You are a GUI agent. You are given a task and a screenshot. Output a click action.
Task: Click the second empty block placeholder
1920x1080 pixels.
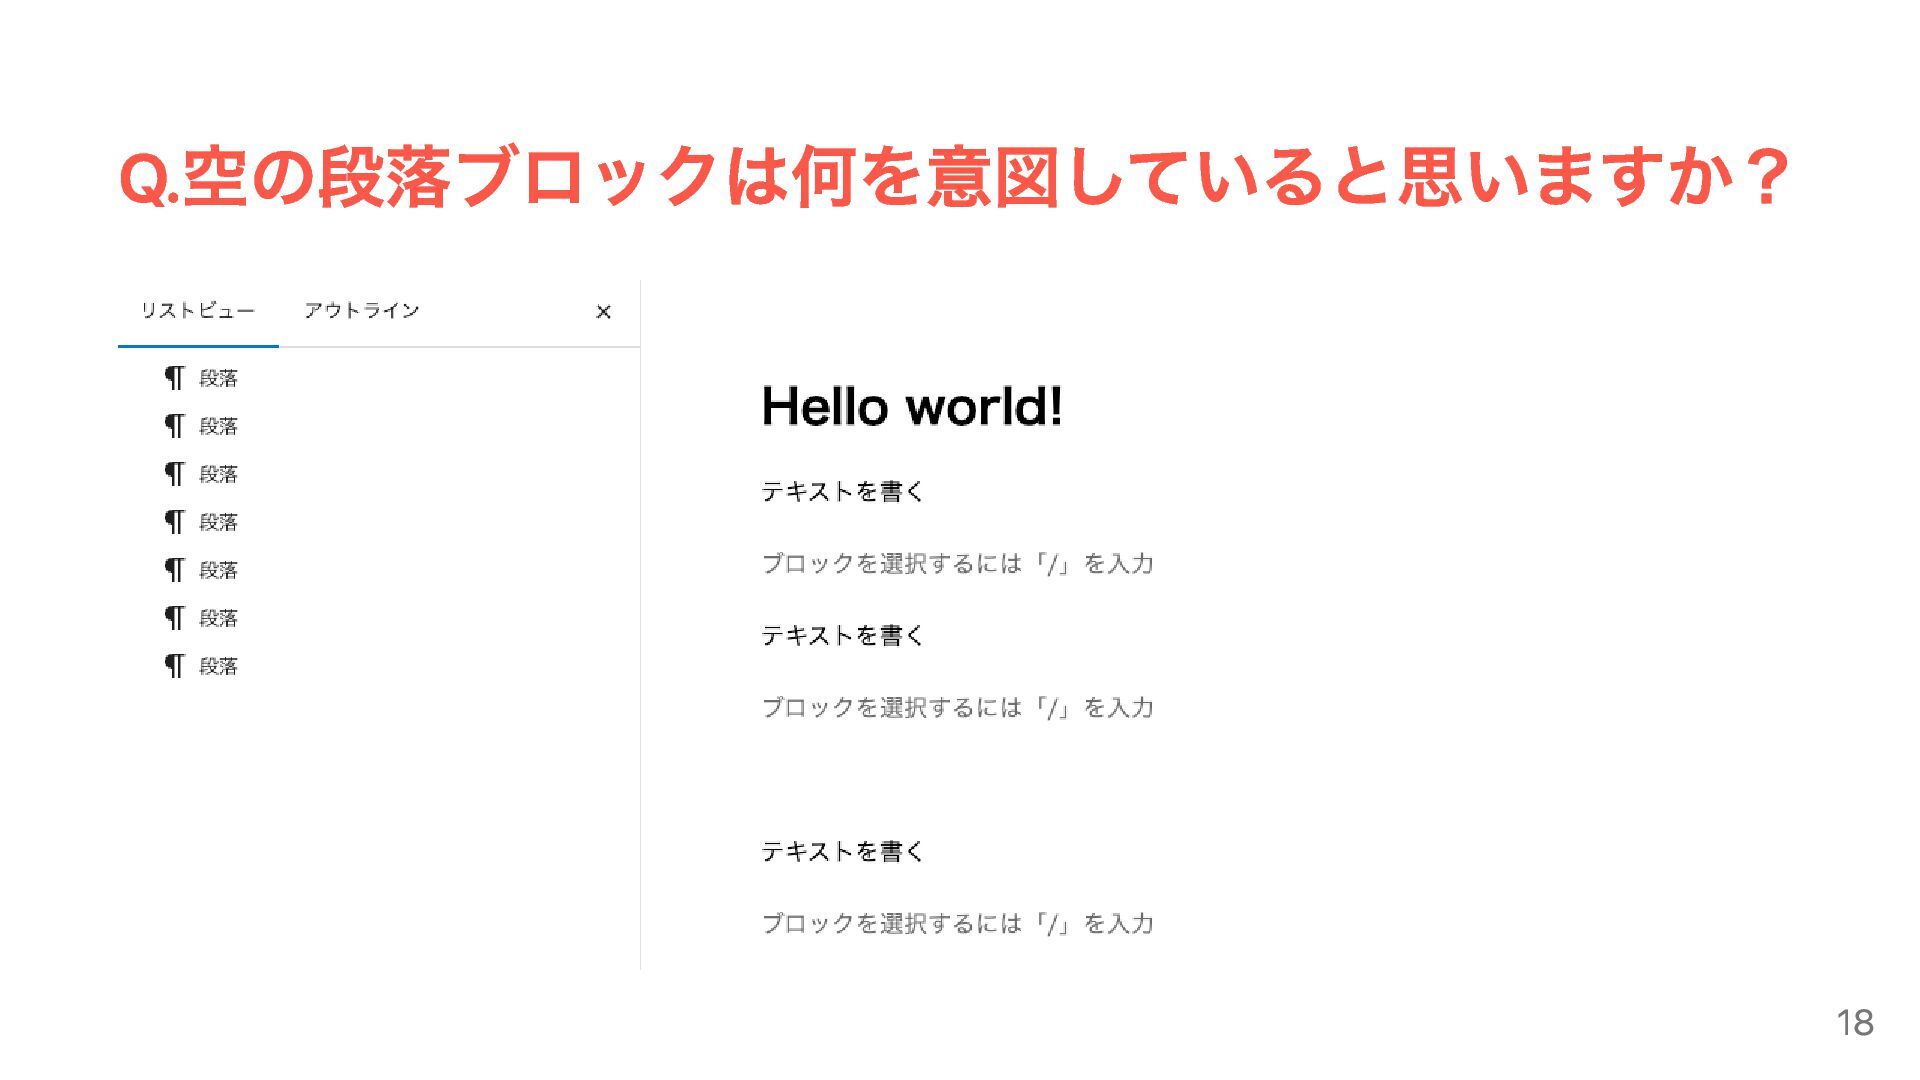point(957,708)
